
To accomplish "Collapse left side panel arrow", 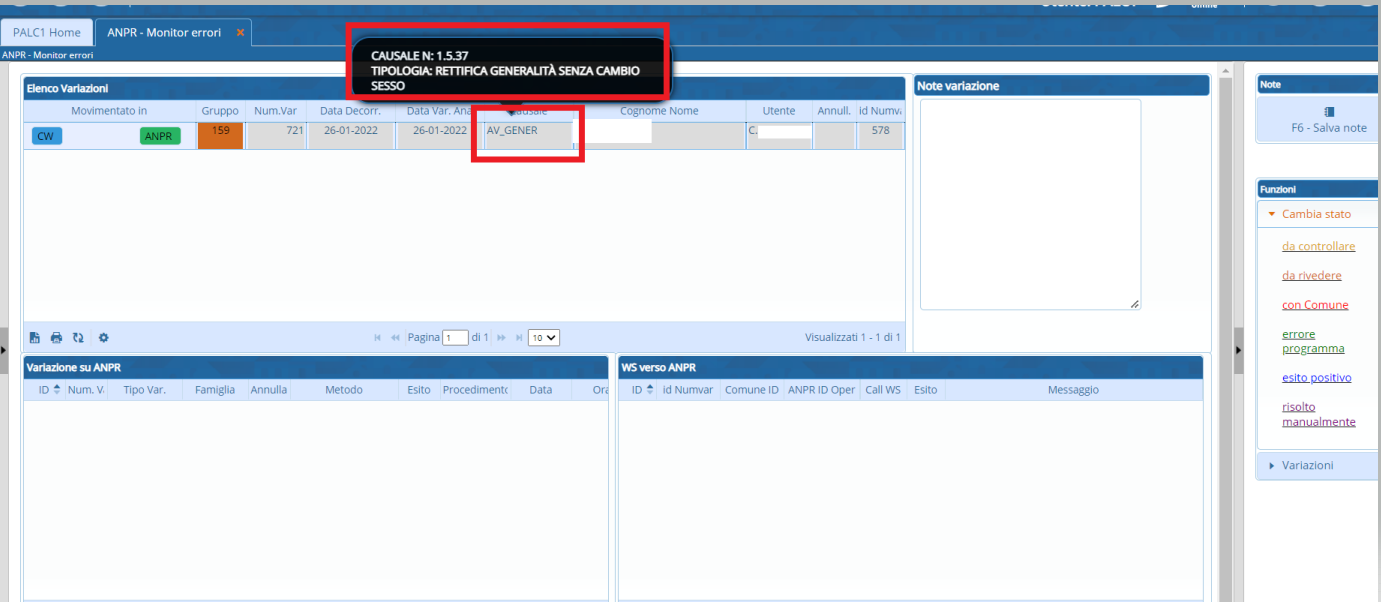I will pos(3,350).
